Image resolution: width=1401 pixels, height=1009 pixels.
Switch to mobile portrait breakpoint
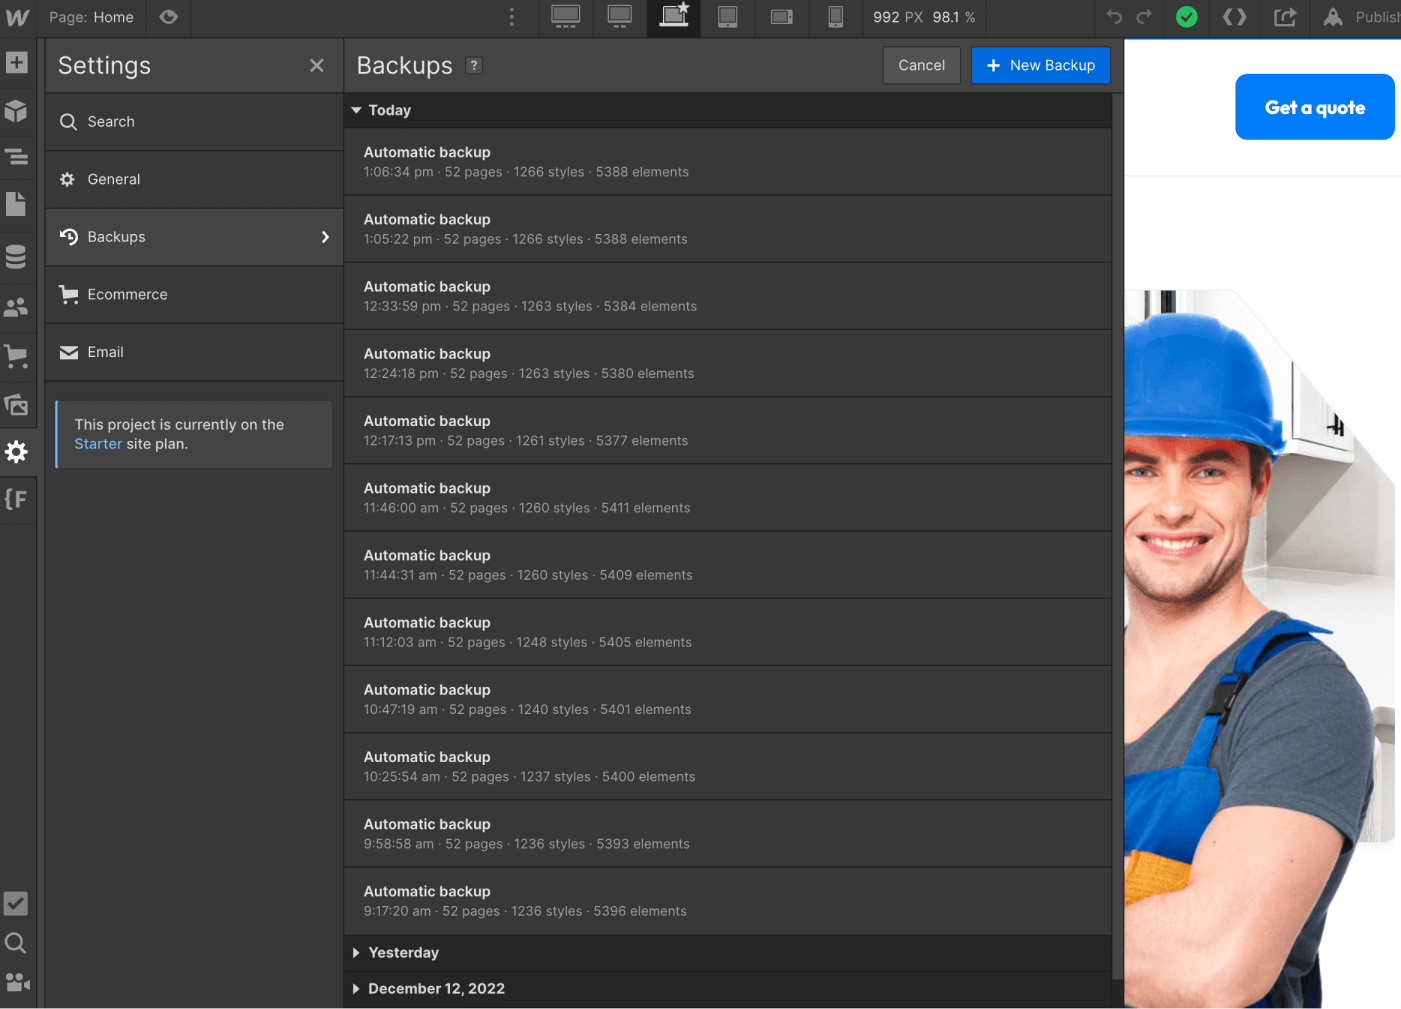point(835,17)
